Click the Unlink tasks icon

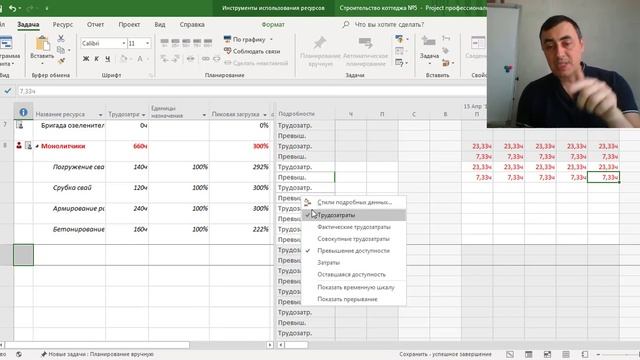[x=216, y=59]
